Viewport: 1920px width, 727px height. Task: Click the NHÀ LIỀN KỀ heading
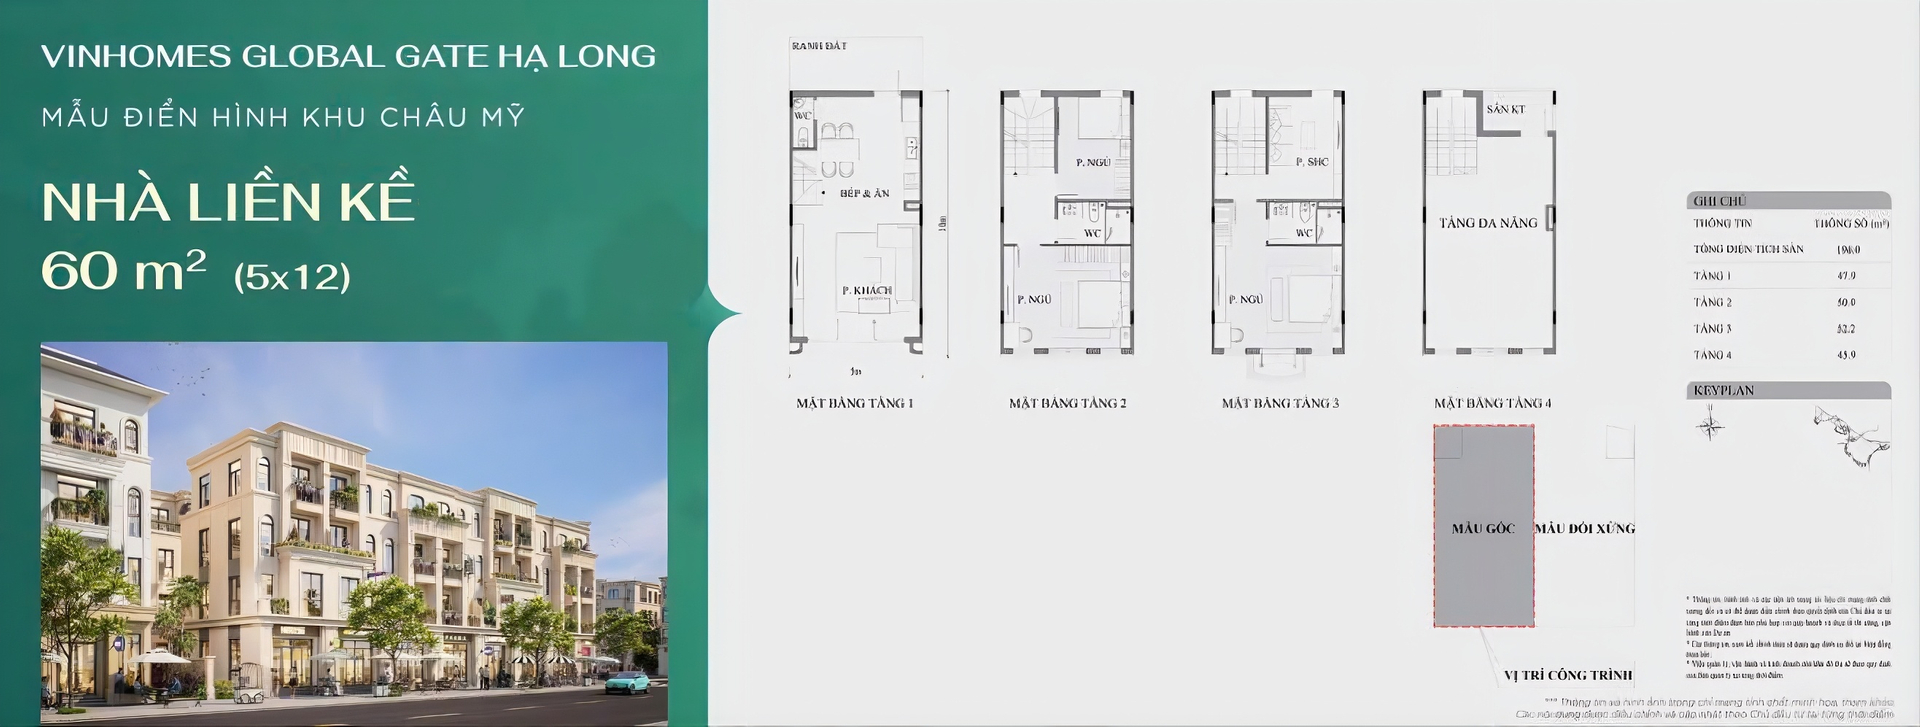coord(228,202)
